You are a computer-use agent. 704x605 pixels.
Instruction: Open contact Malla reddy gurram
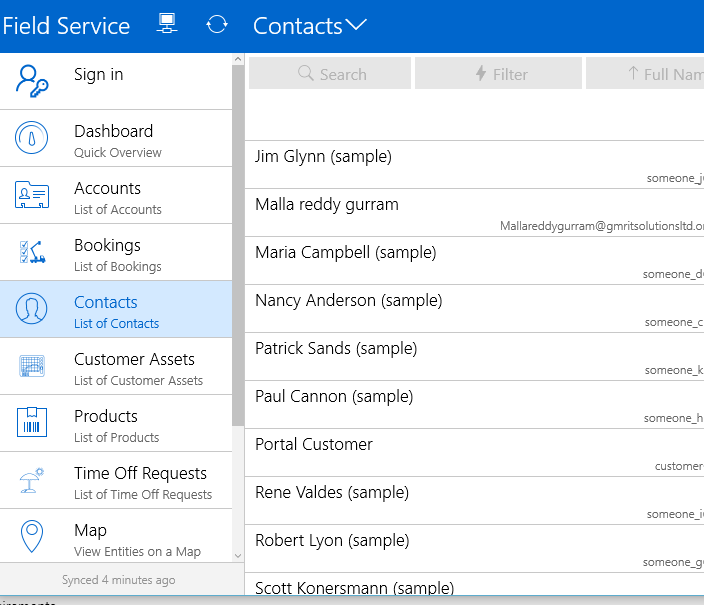coord(475,213)
